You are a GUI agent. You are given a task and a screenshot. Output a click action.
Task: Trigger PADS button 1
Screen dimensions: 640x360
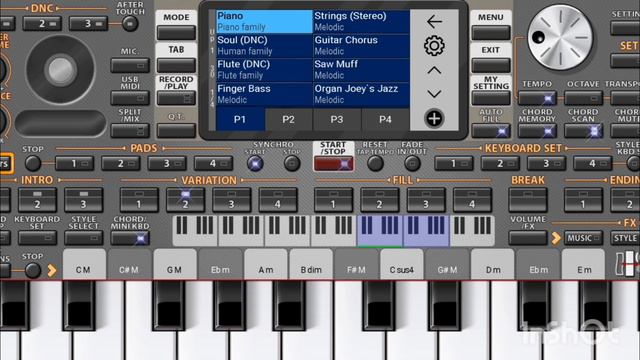pyautogui.click(x=74, y=164)
